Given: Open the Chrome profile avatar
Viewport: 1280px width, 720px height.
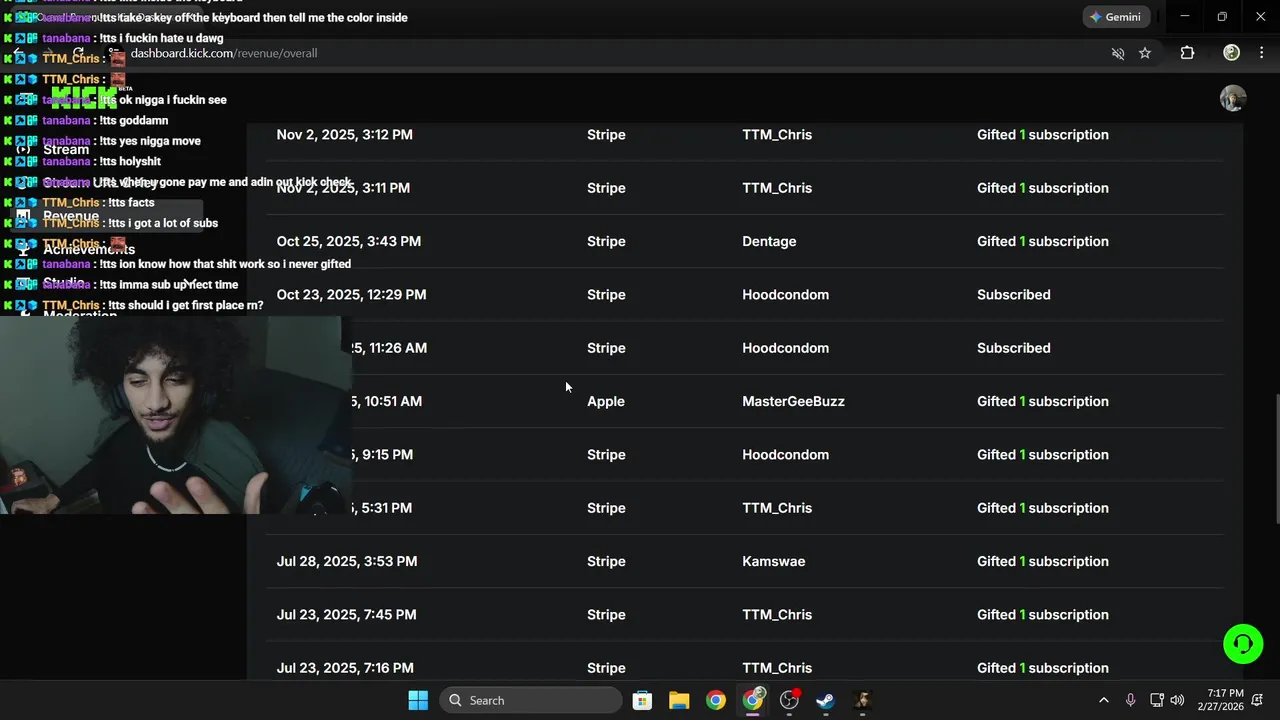Looking at the screenshot, I should tap(1232, 53).
